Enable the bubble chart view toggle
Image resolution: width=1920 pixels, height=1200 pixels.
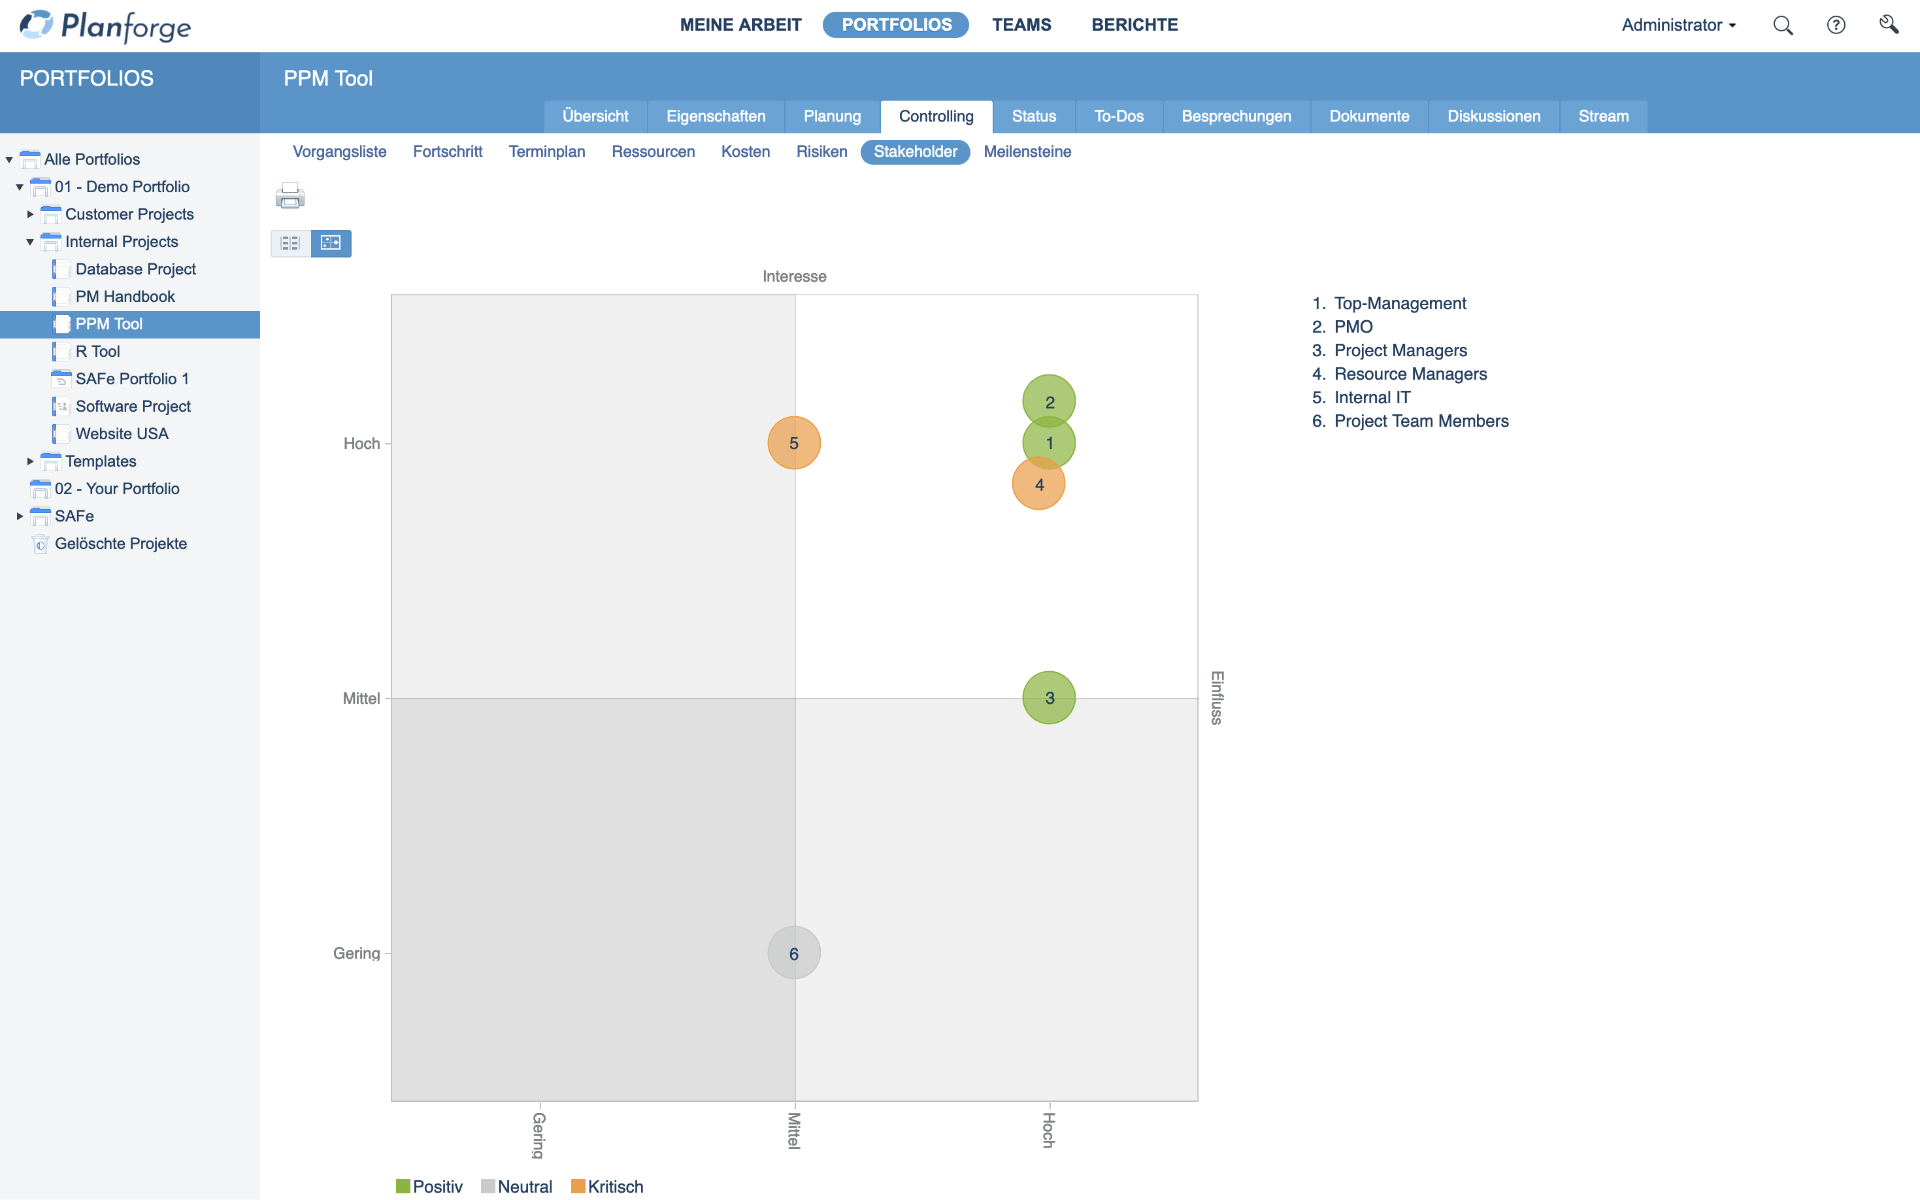[331, 243]
